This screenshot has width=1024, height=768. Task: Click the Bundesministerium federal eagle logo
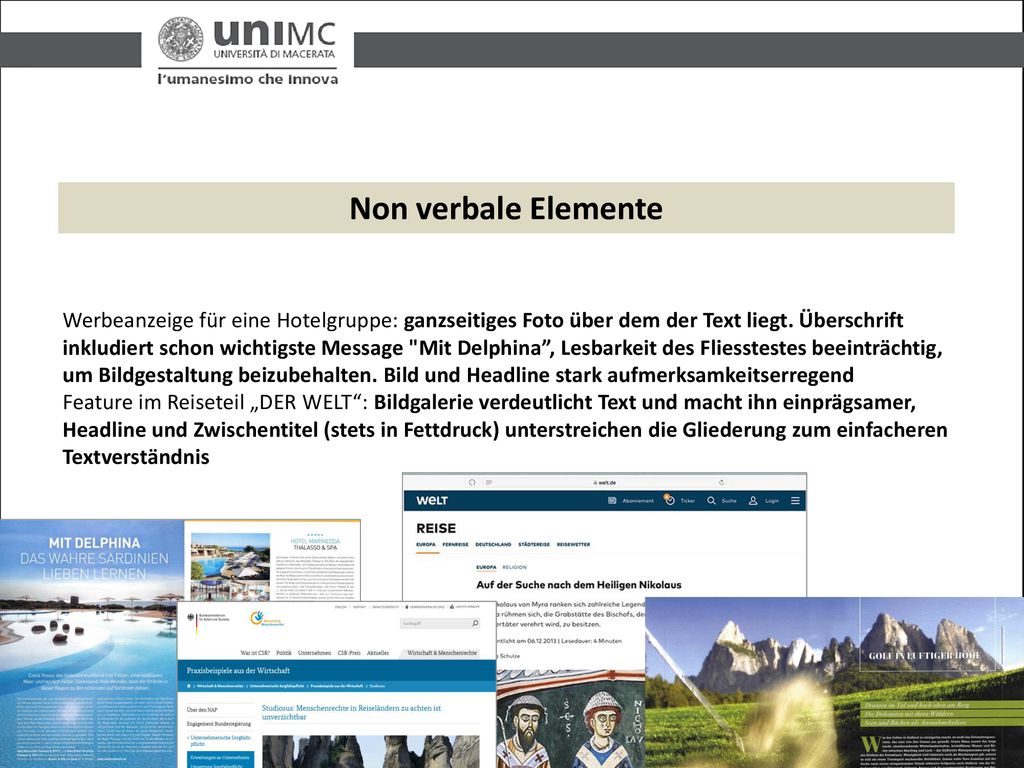click(x=193, y=618)
